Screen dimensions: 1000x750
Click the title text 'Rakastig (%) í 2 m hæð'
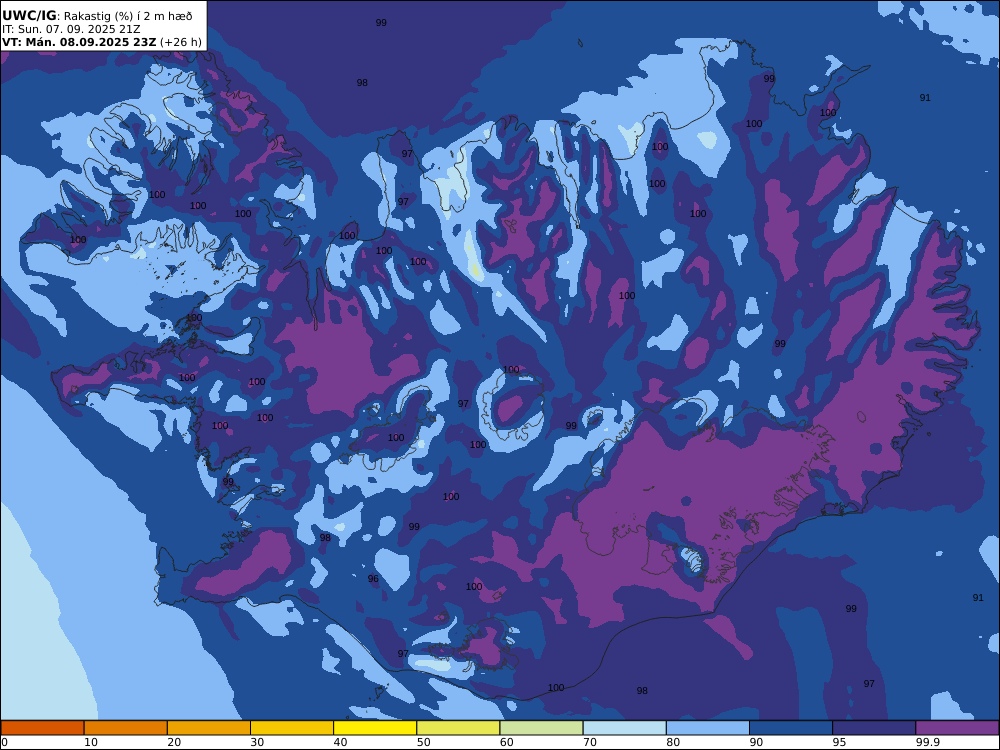[x=128, y=16]
